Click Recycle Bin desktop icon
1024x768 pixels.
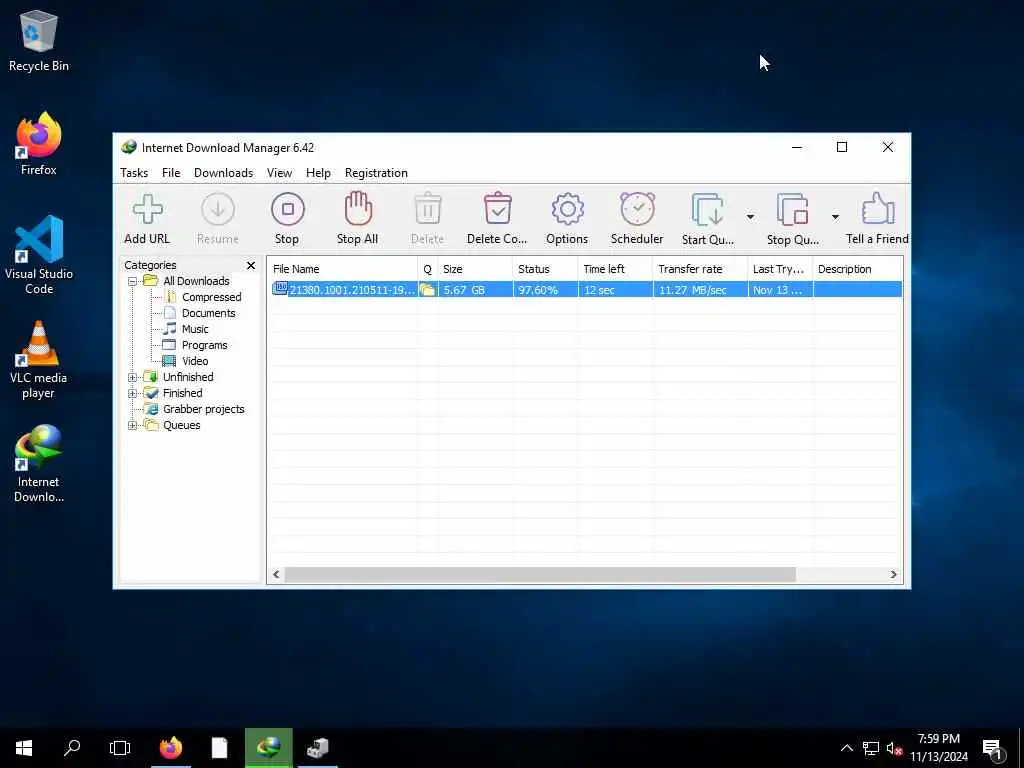click(39, 40)
